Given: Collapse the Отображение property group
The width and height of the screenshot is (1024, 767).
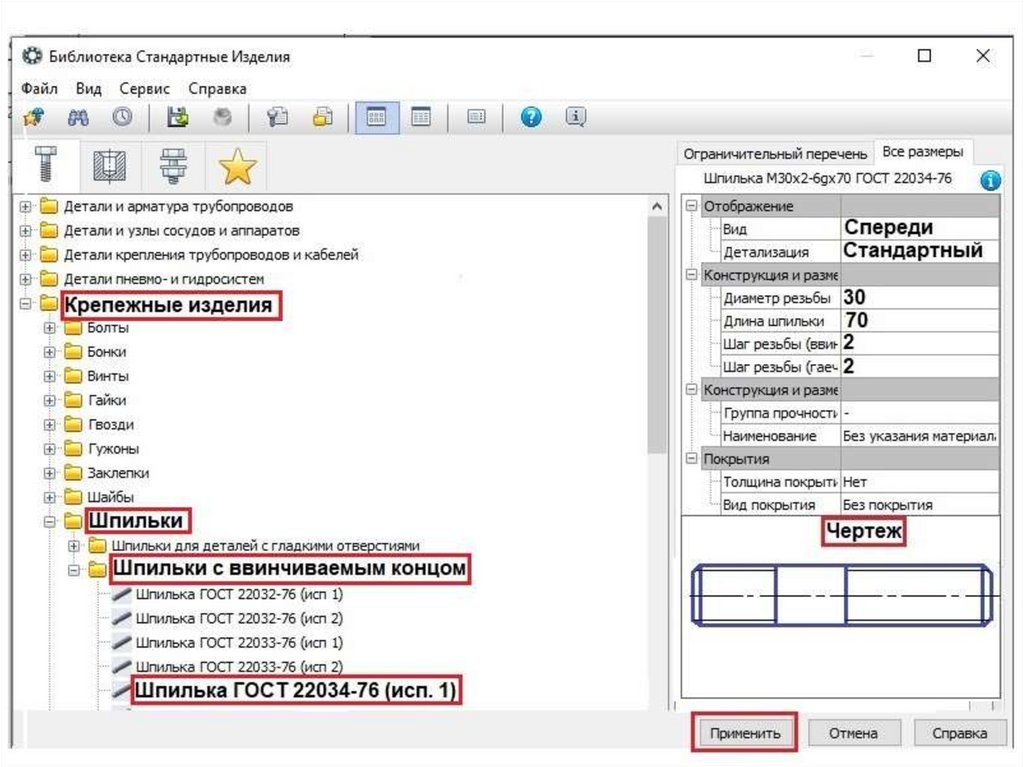Looking at the screenshot, I should point(690,206).
